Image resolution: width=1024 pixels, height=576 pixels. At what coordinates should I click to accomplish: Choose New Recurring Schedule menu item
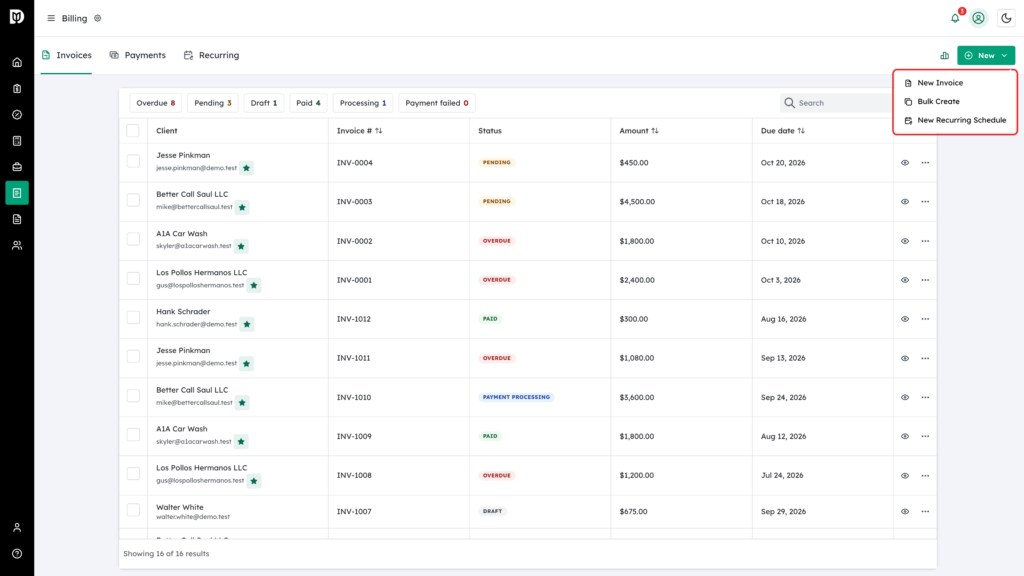coord(955,120)
